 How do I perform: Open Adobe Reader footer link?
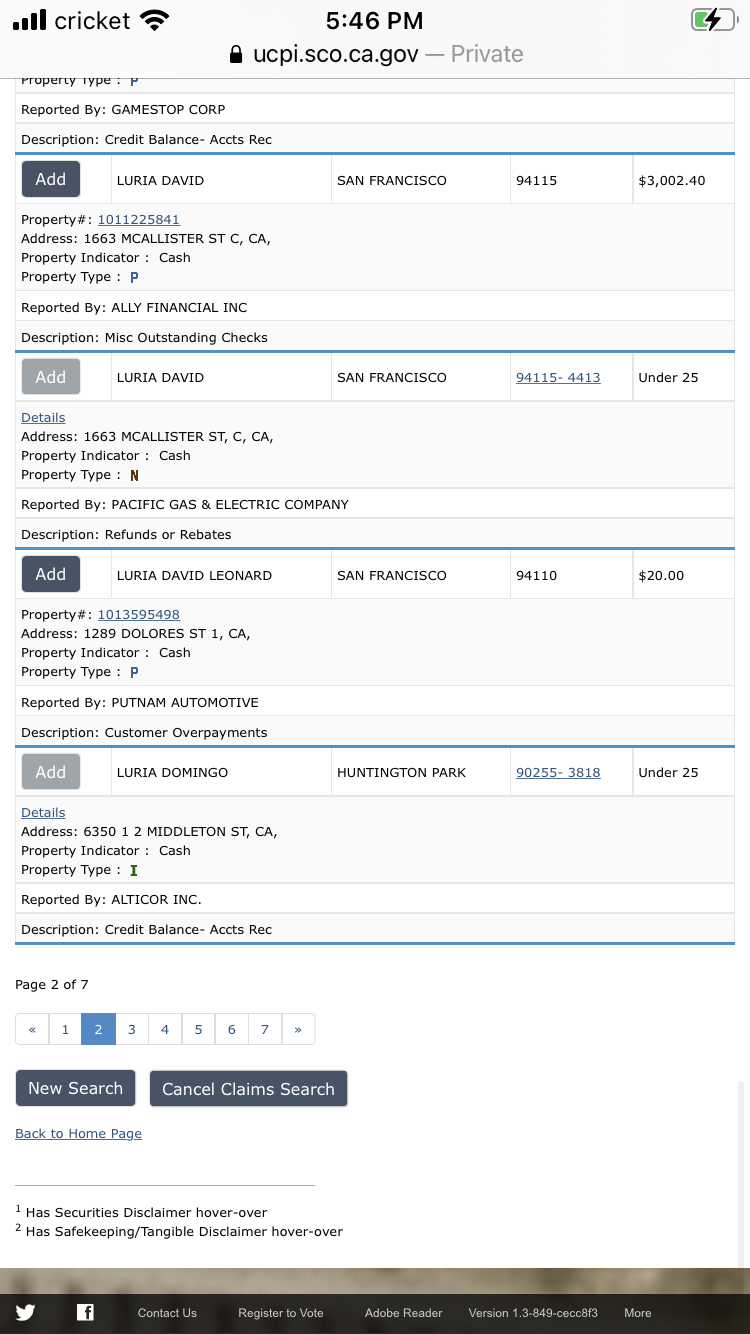click(403, 1313)
